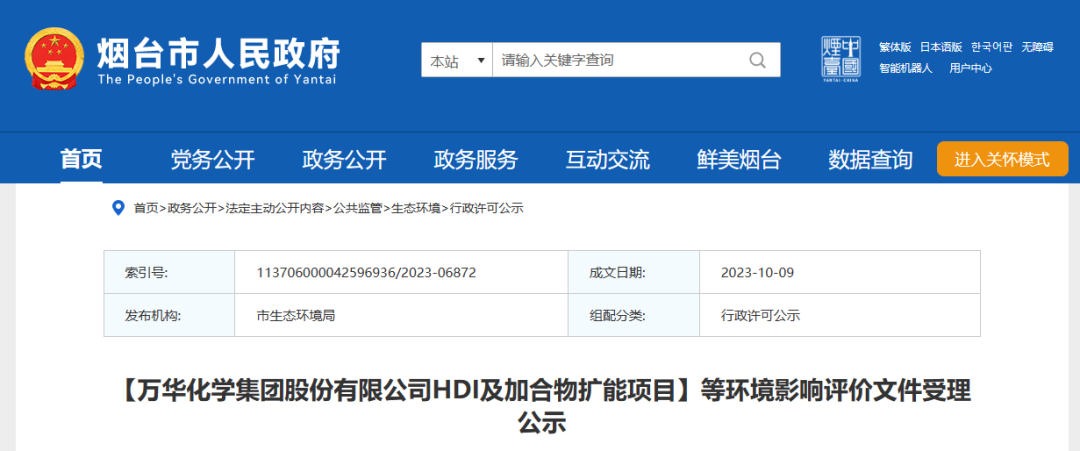Open the 政务公开 navigation tab
Viewport: 1080px width, 451px height.
pyautogui.click(x=344, y=160)
